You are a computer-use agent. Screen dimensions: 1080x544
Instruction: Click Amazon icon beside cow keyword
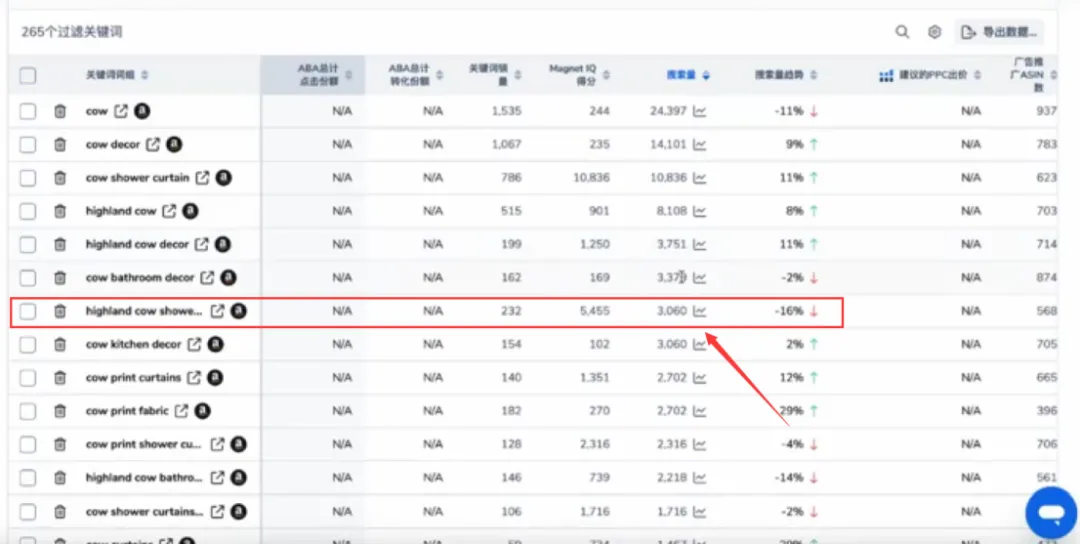click(x=142, y=110)
